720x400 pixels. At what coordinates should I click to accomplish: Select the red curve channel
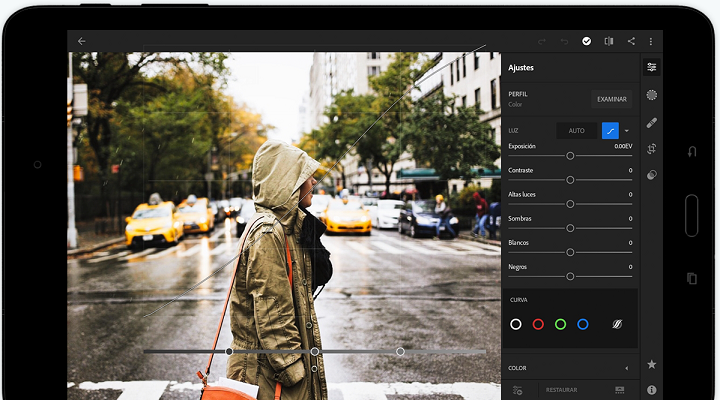click(x=538, y=324)
